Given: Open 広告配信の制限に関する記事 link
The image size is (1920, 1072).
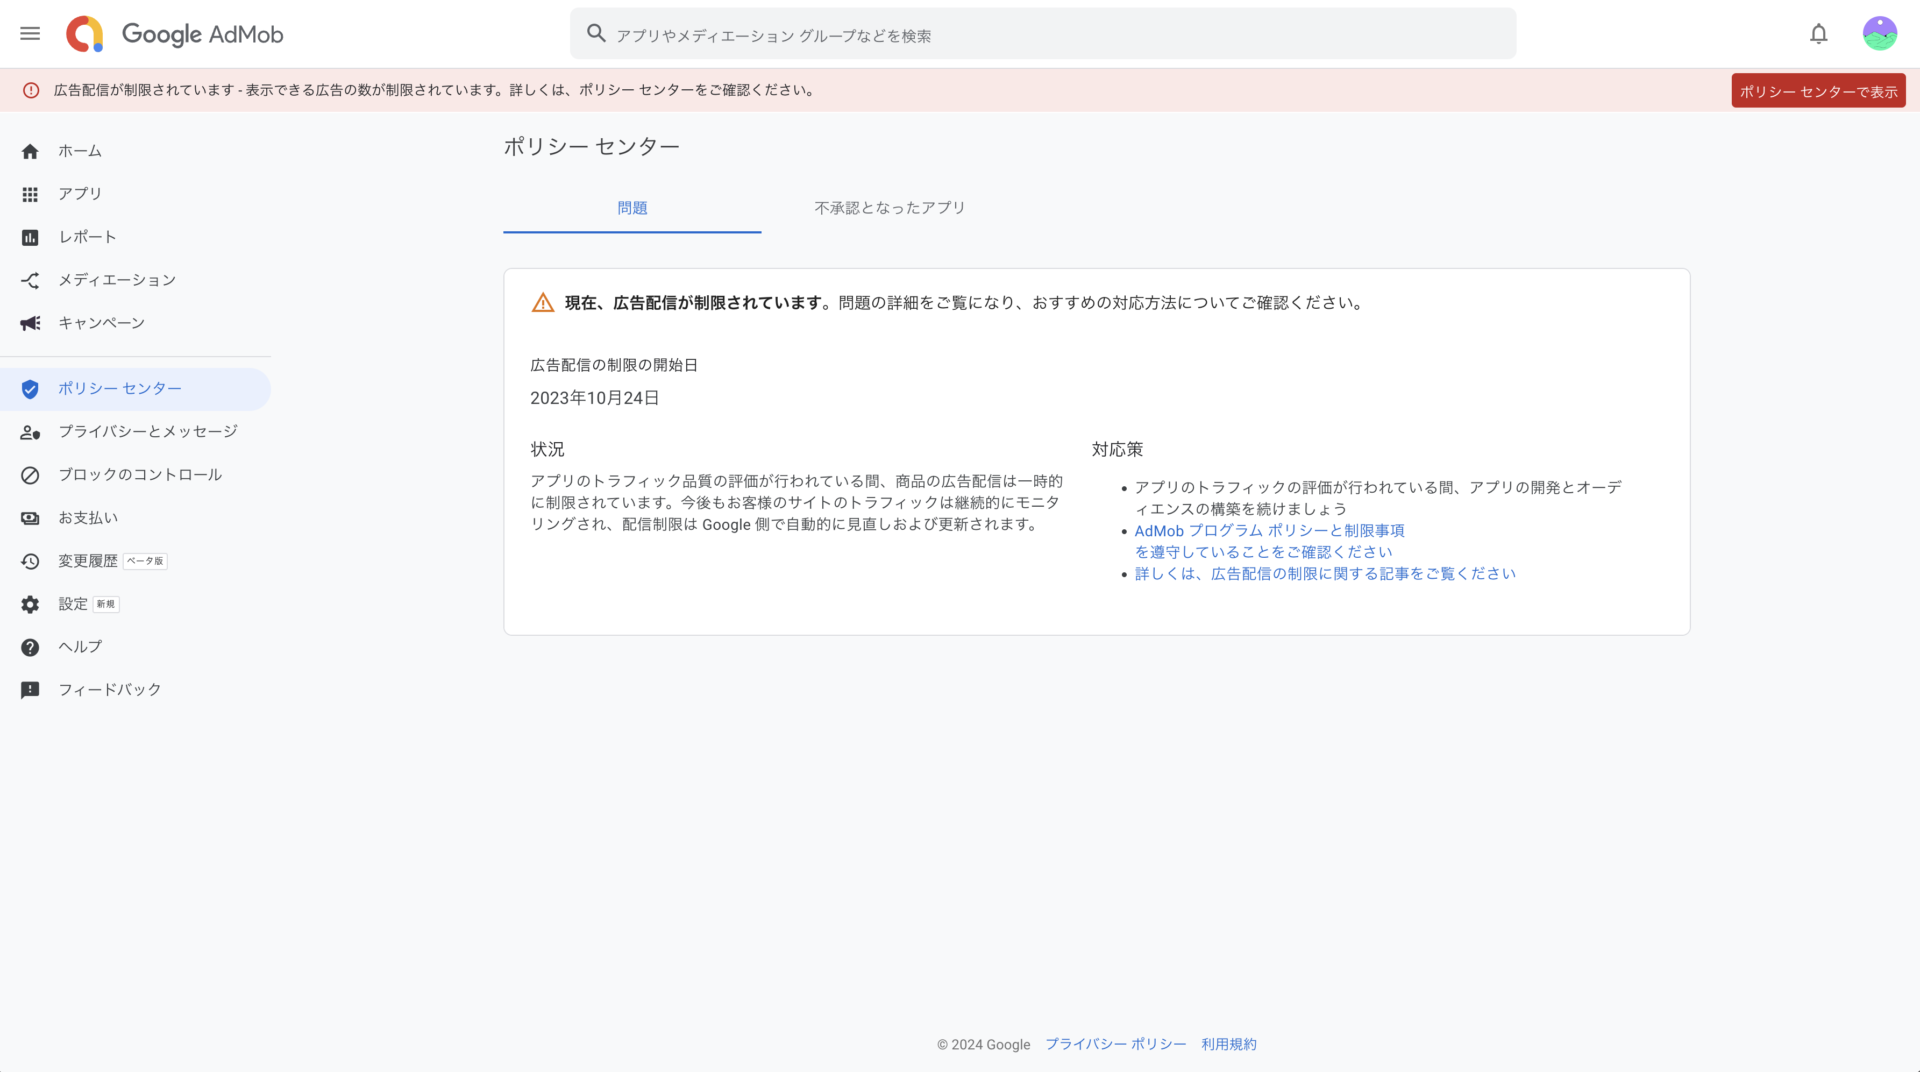Looking at the screenshot, I should 1325,574.
